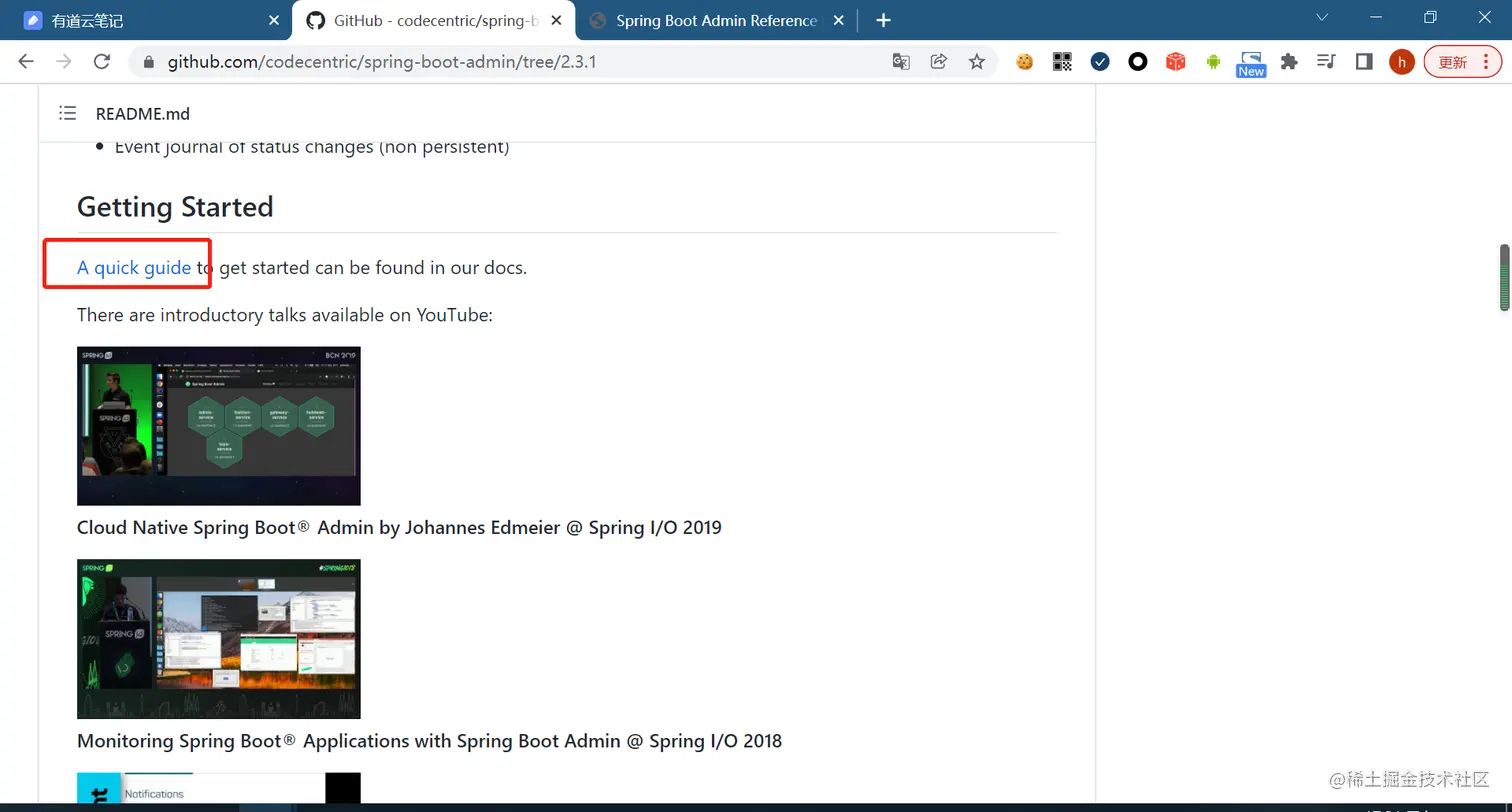1512x812 pixels.
Task: Close the GitHub spring-boot-admin tab
Action: [x=557, y=20]
